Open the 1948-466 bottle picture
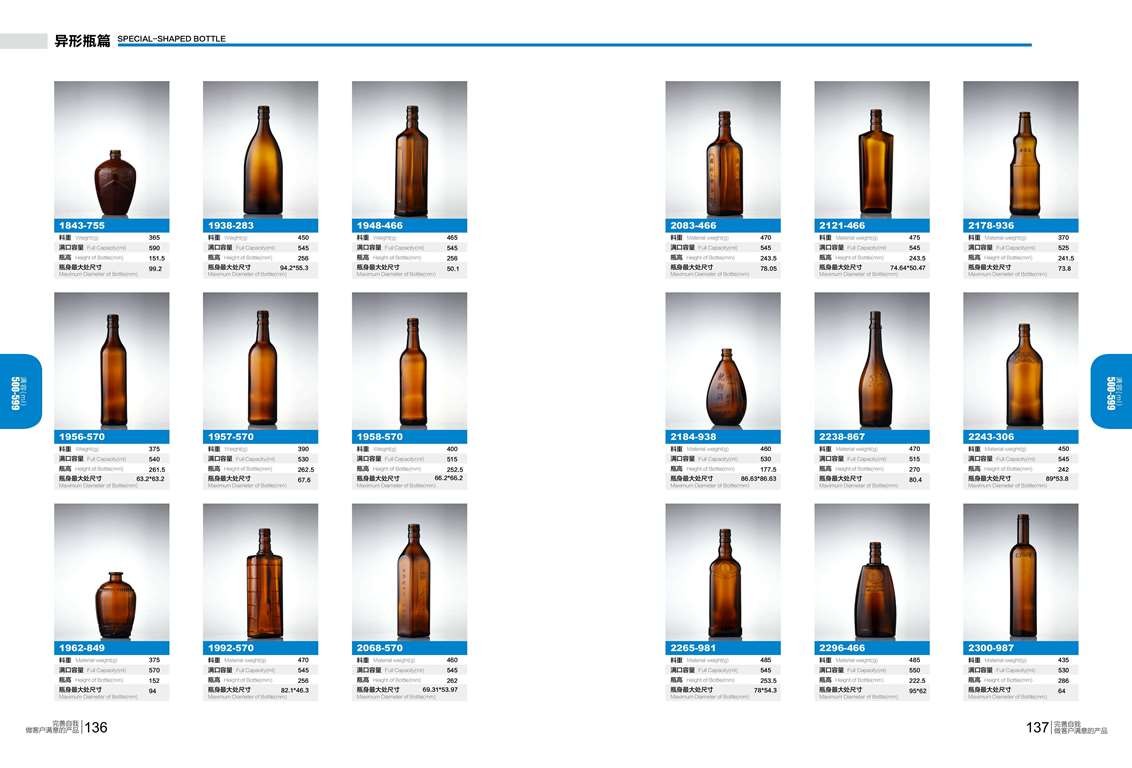 pos(409,149)
